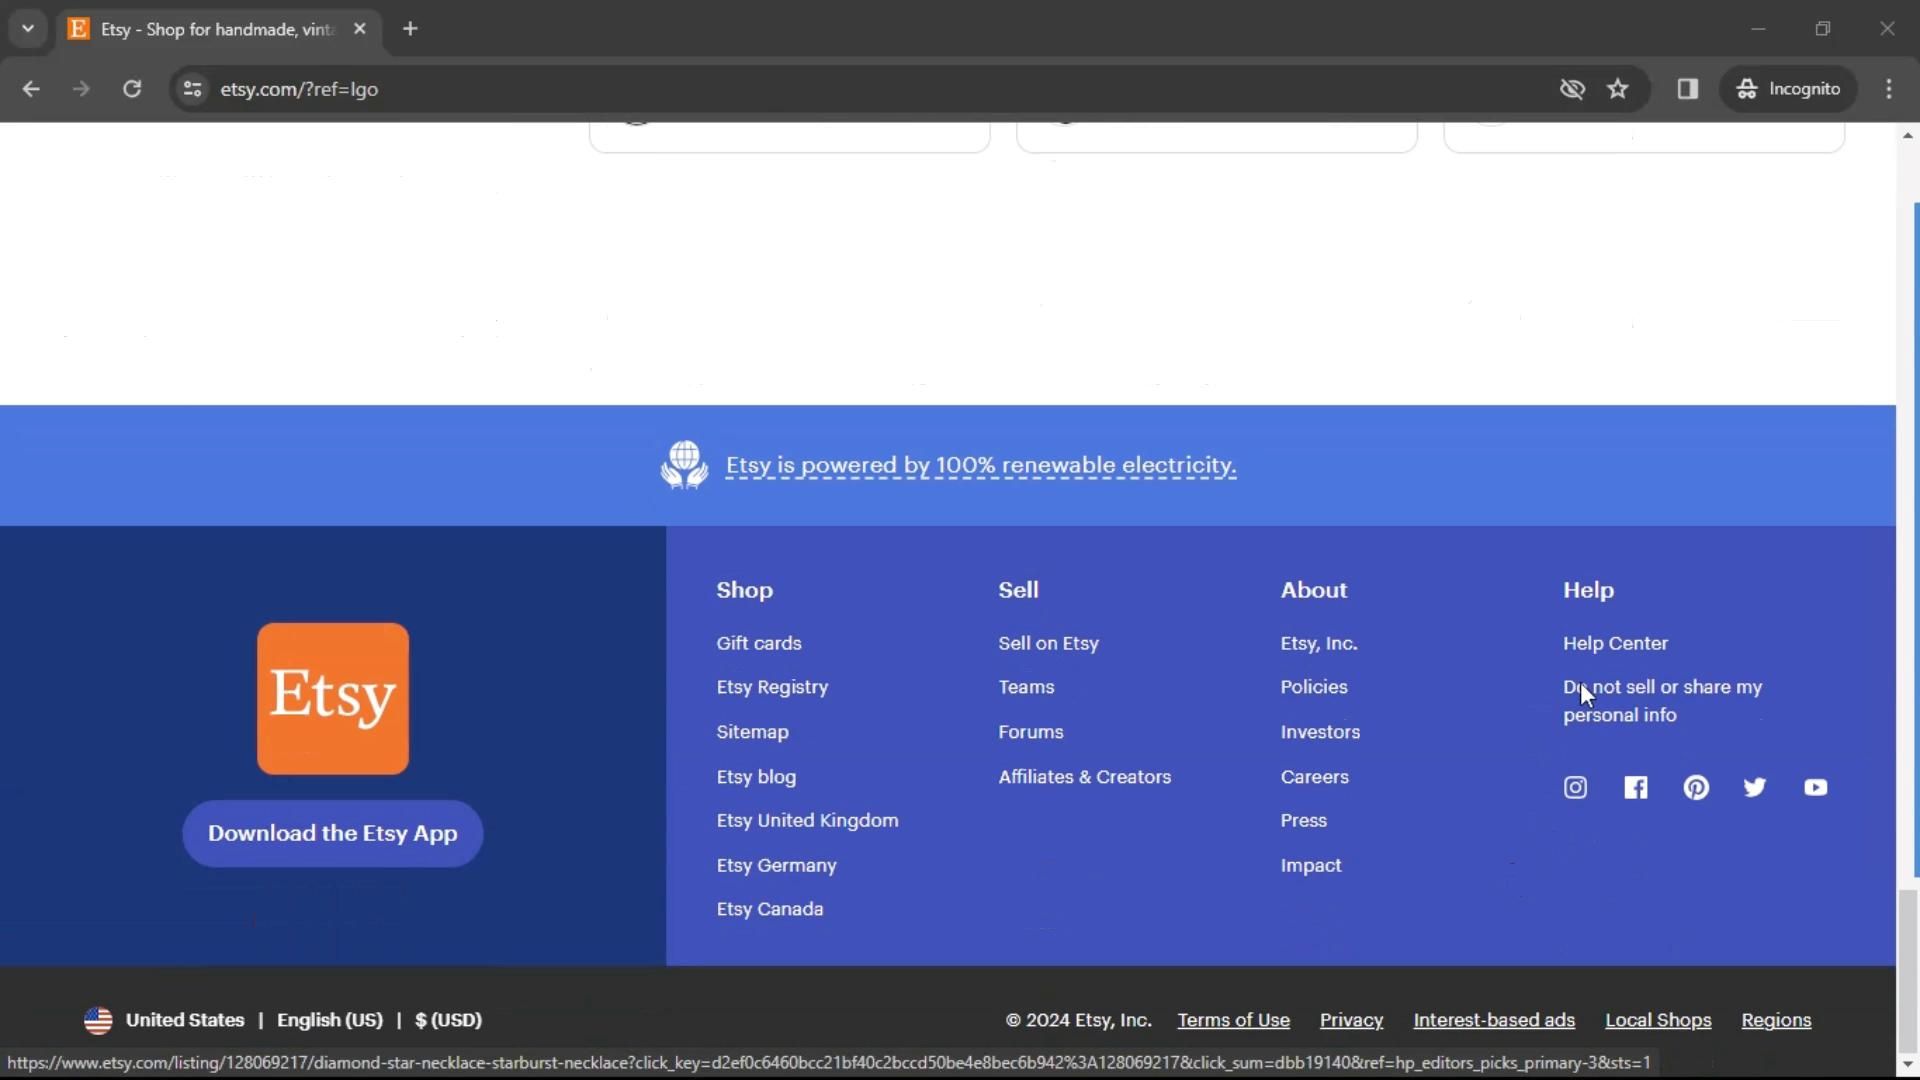Open Chrome's three-dot menu
Viewport: 1920px width, 1080px height.
[1889, 89]
